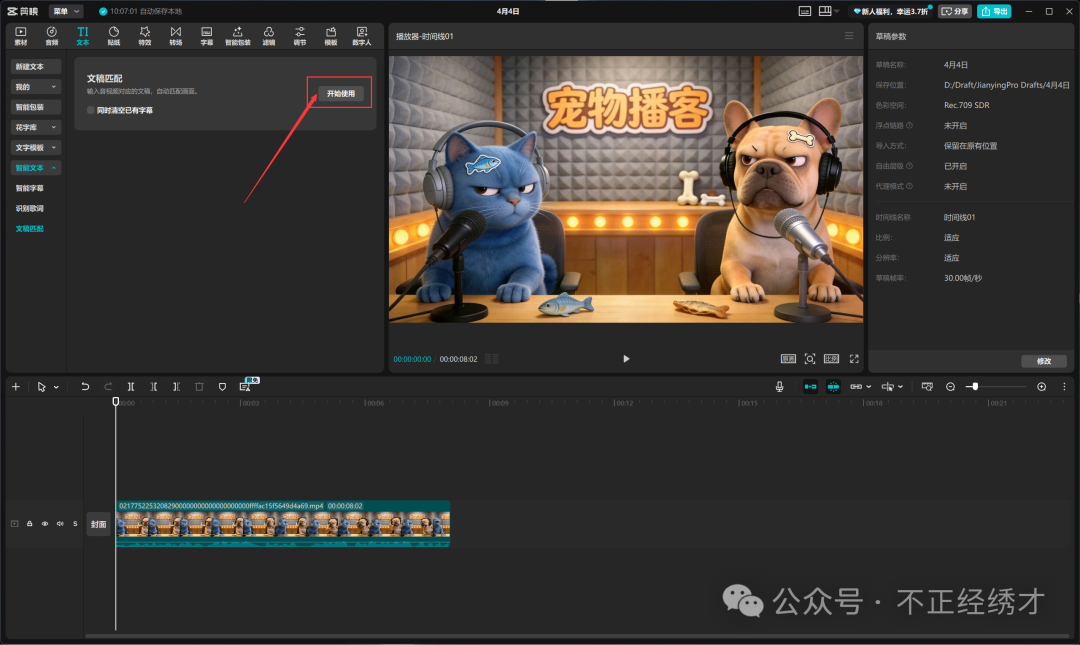Switch to the 音频 audio tab
1080x645 pixels.
(x=51, y=36)
